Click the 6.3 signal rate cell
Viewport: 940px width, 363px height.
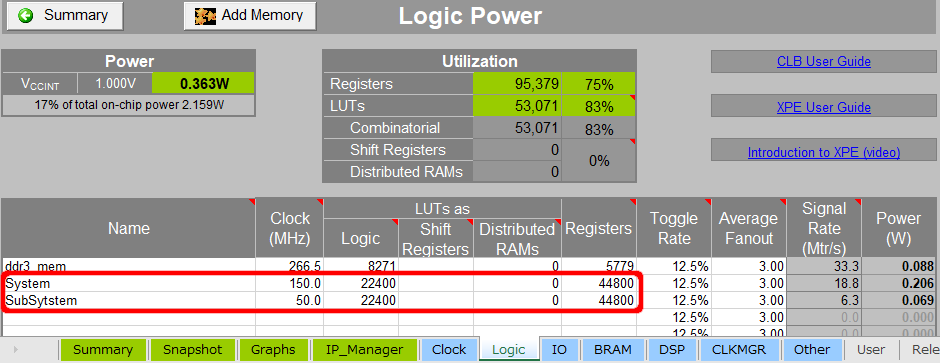[x=824, y=300]
